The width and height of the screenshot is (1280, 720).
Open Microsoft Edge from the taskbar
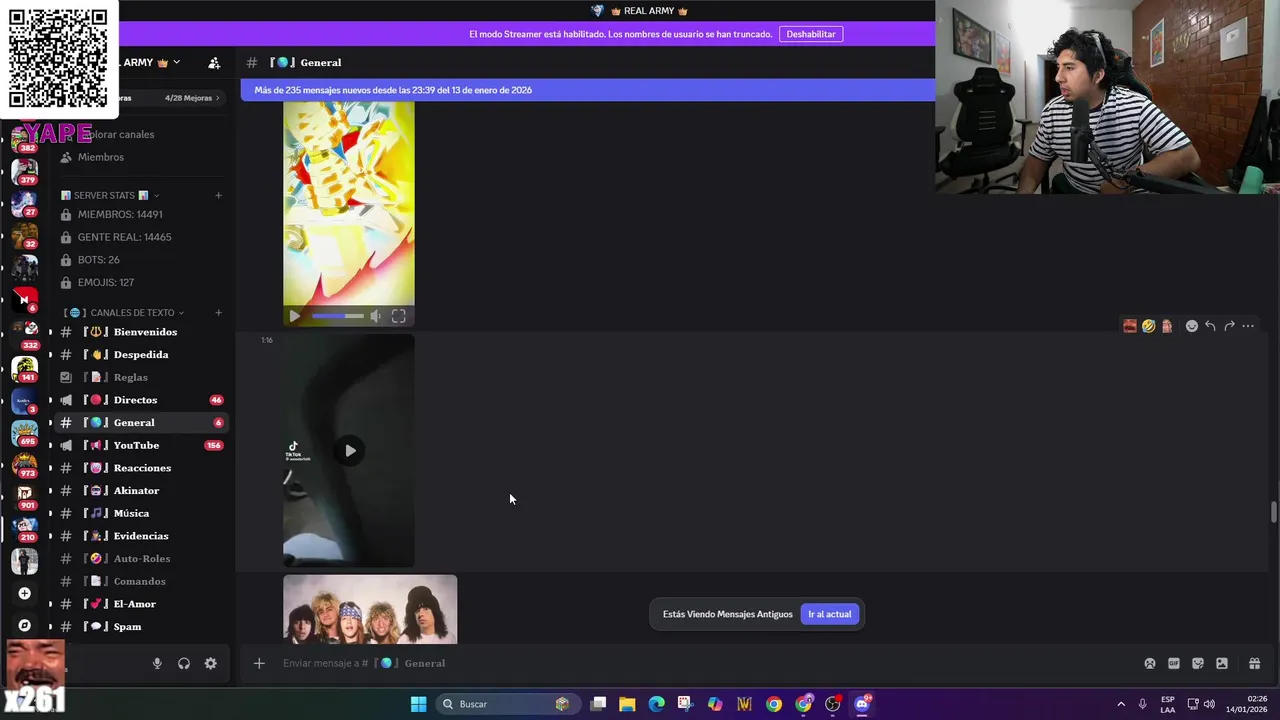656,704
